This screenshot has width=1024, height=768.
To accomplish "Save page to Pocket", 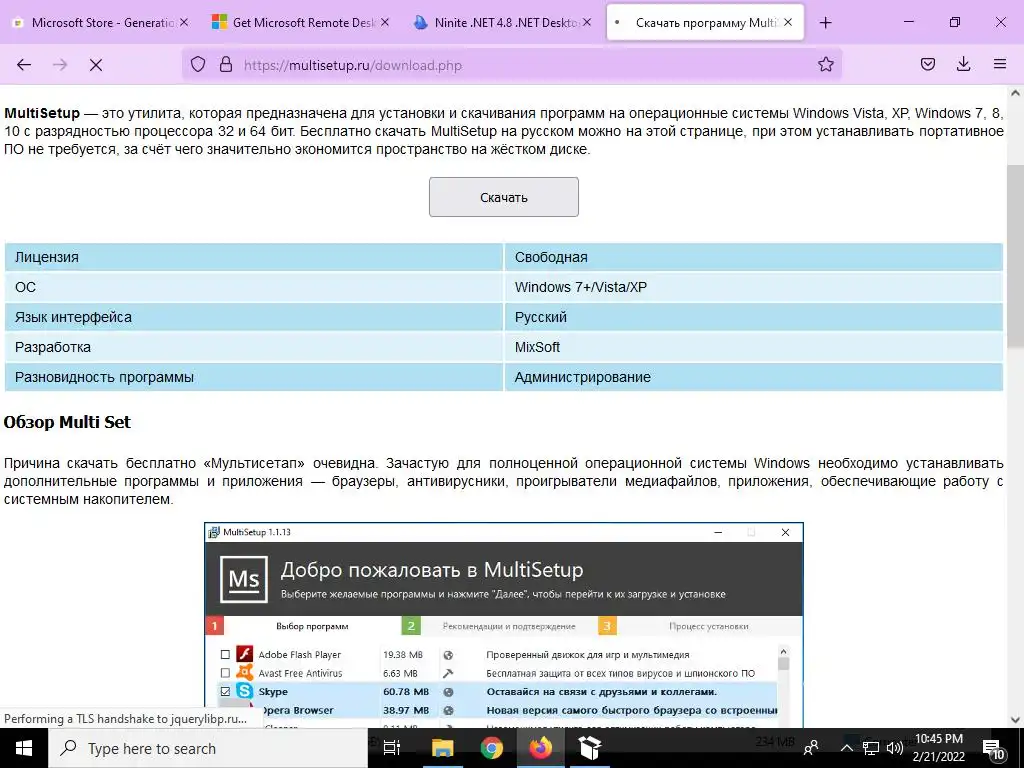I will pyautogui.click(x=927, y=65).
